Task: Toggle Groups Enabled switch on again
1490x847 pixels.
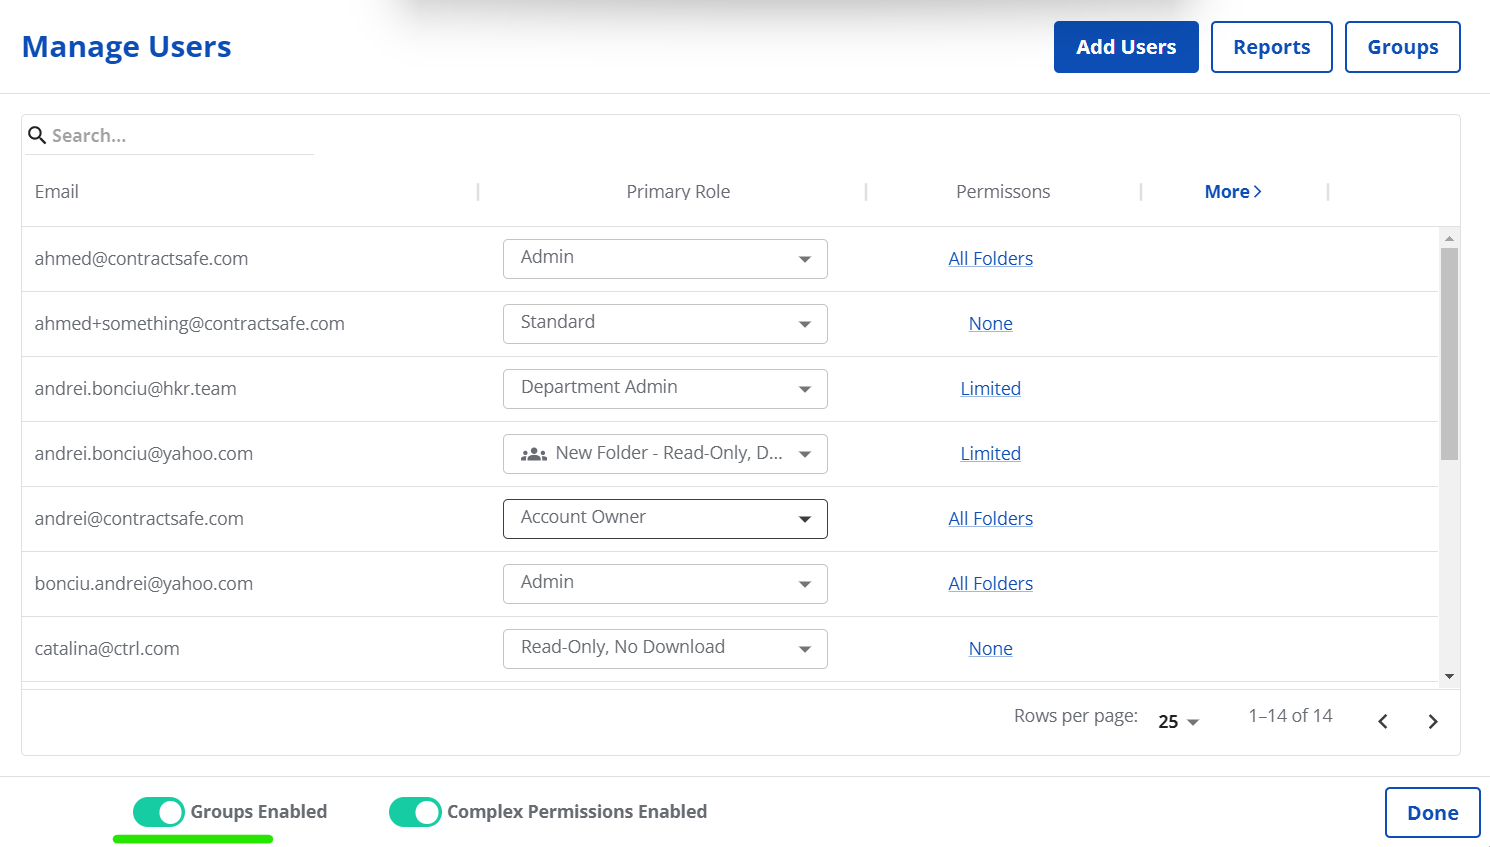Action: [x=160, y=811]
